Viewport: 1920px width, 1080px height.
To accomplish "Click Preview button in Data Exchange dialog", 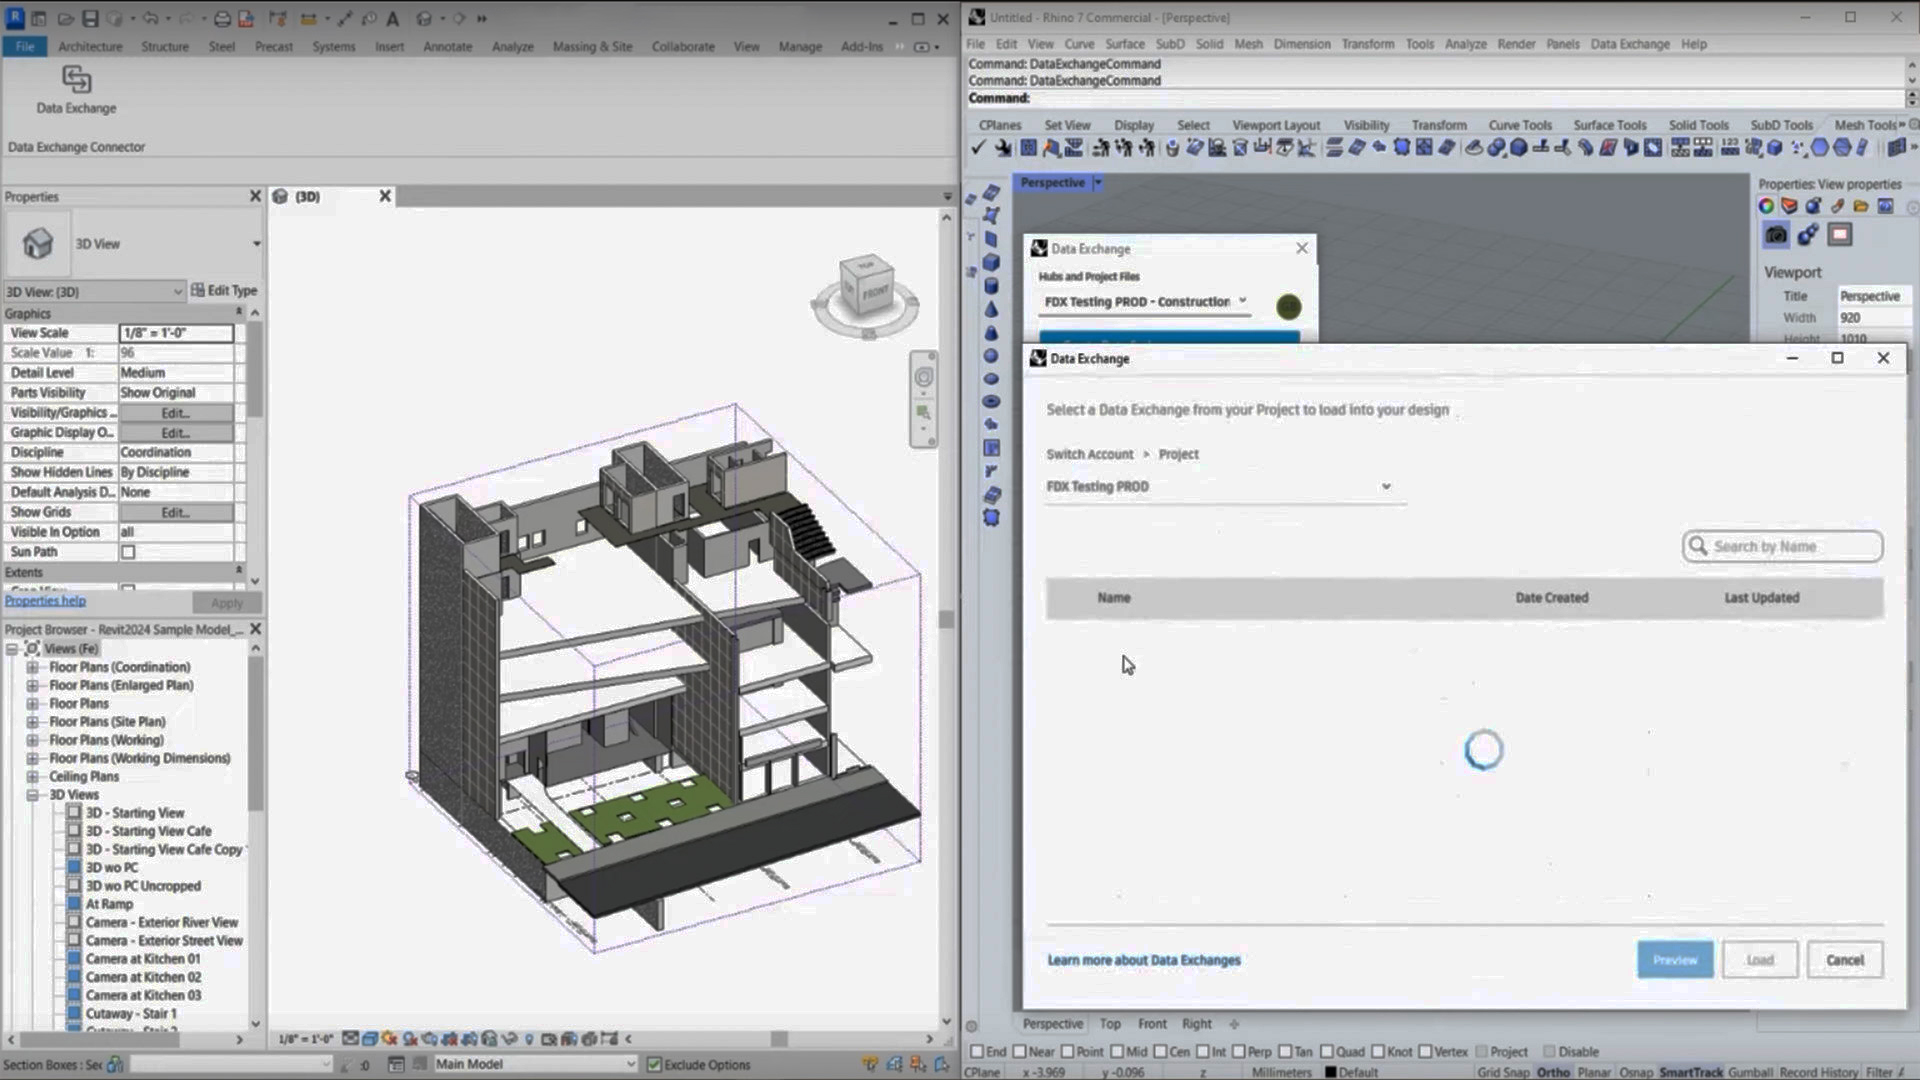I will pyautogui.click(x=1675, y=960).
